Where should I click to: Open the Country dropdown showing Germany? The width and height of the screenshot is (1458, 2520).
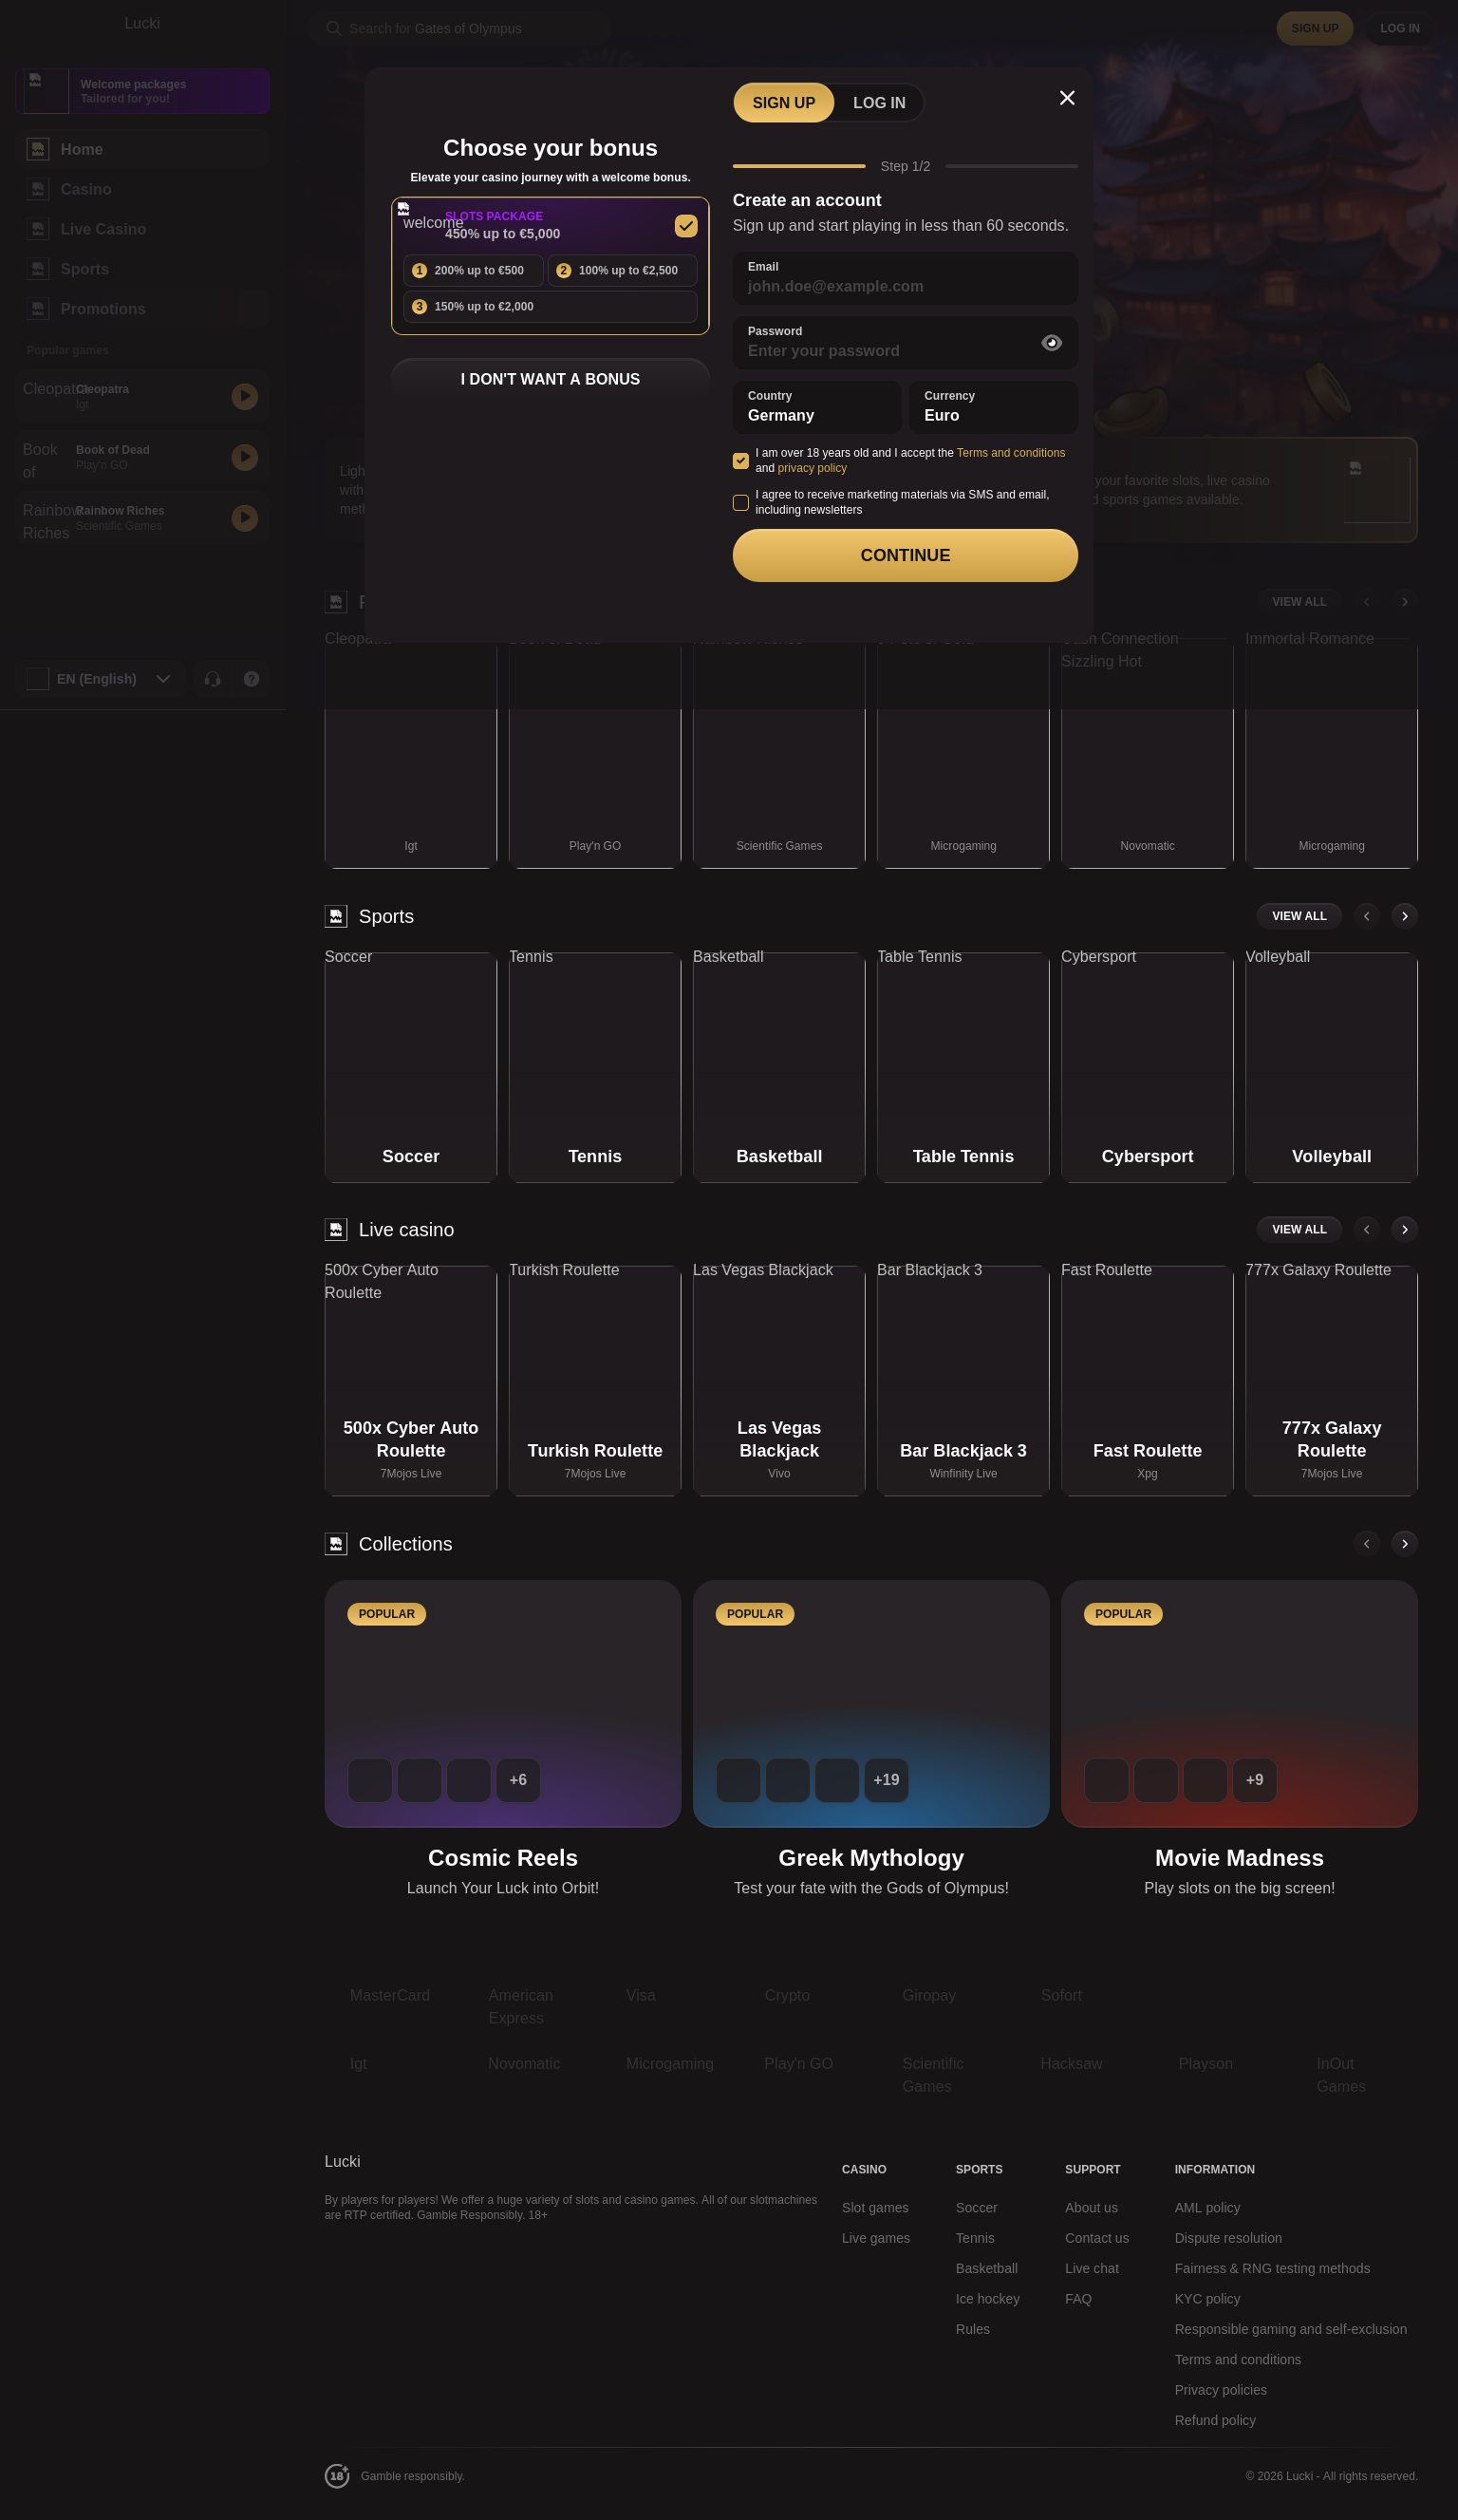[x=817, y=407]
